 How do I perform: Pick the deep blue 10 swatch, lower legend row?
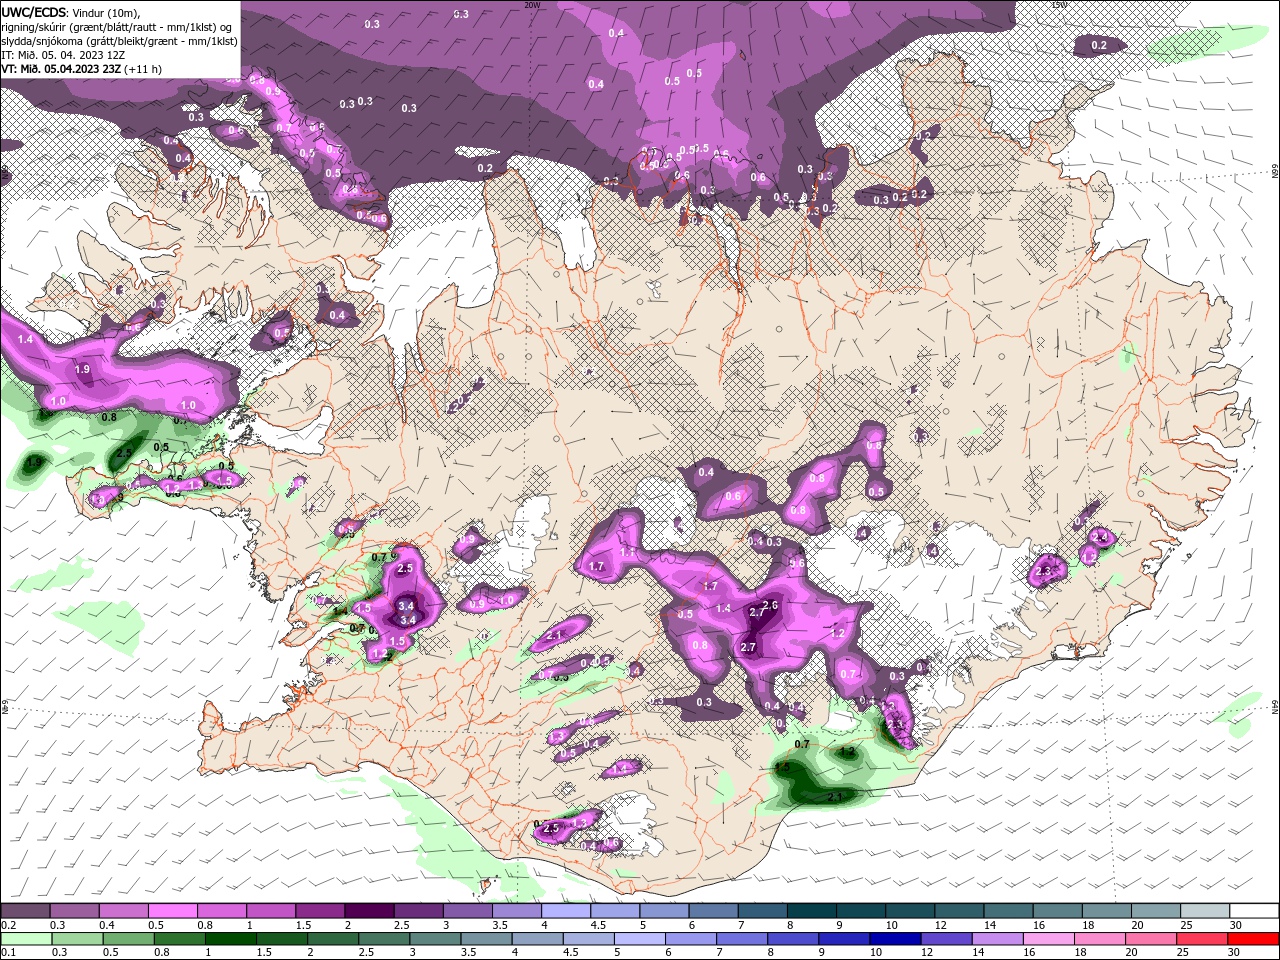click(896, 939)
